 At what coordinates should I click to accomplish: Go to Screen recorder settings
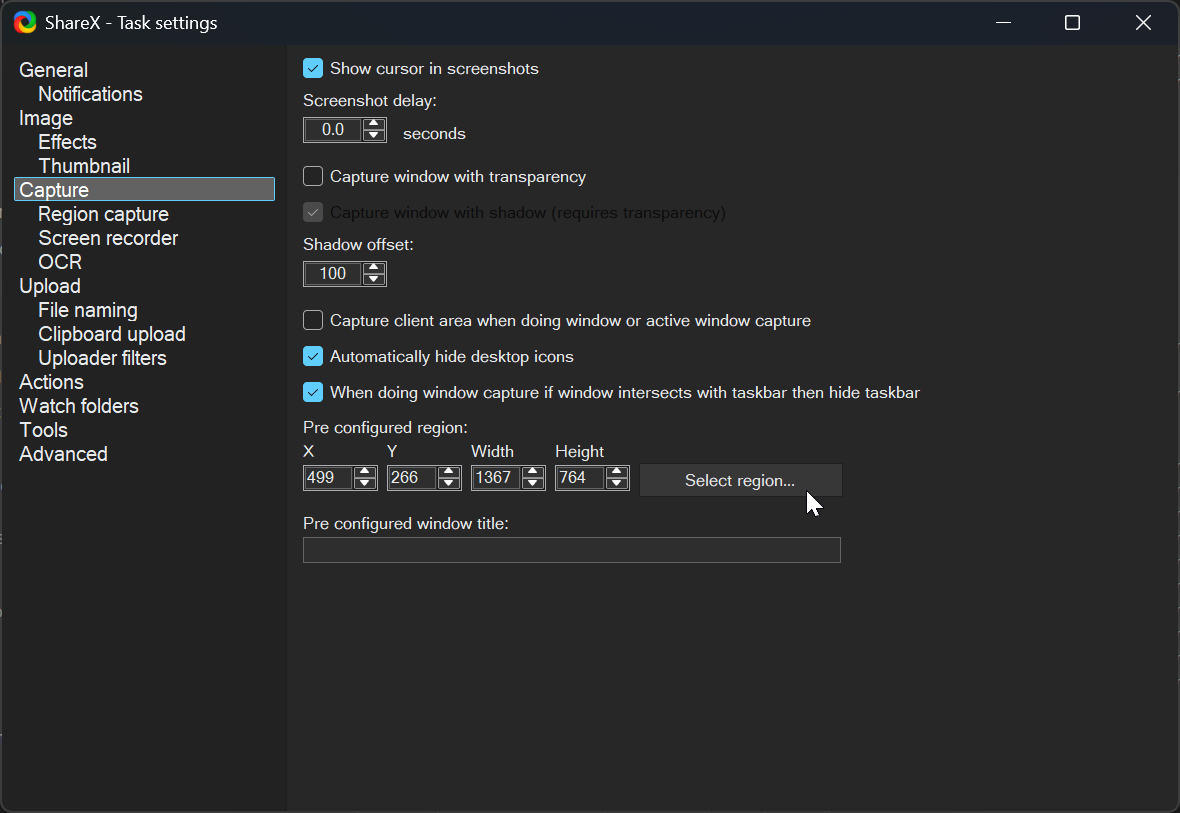point(108,238)
